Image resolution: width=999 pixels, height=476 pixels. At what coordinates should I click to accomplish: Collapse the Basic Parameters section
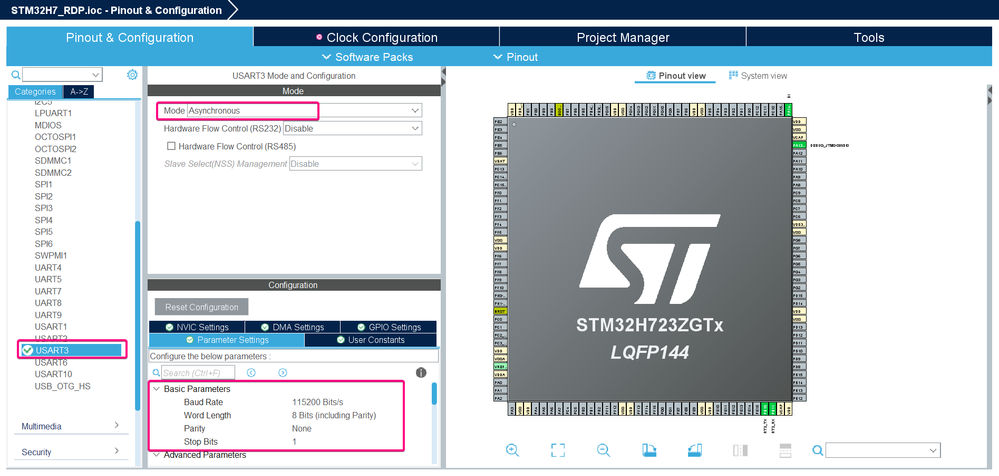pos(155,389)
